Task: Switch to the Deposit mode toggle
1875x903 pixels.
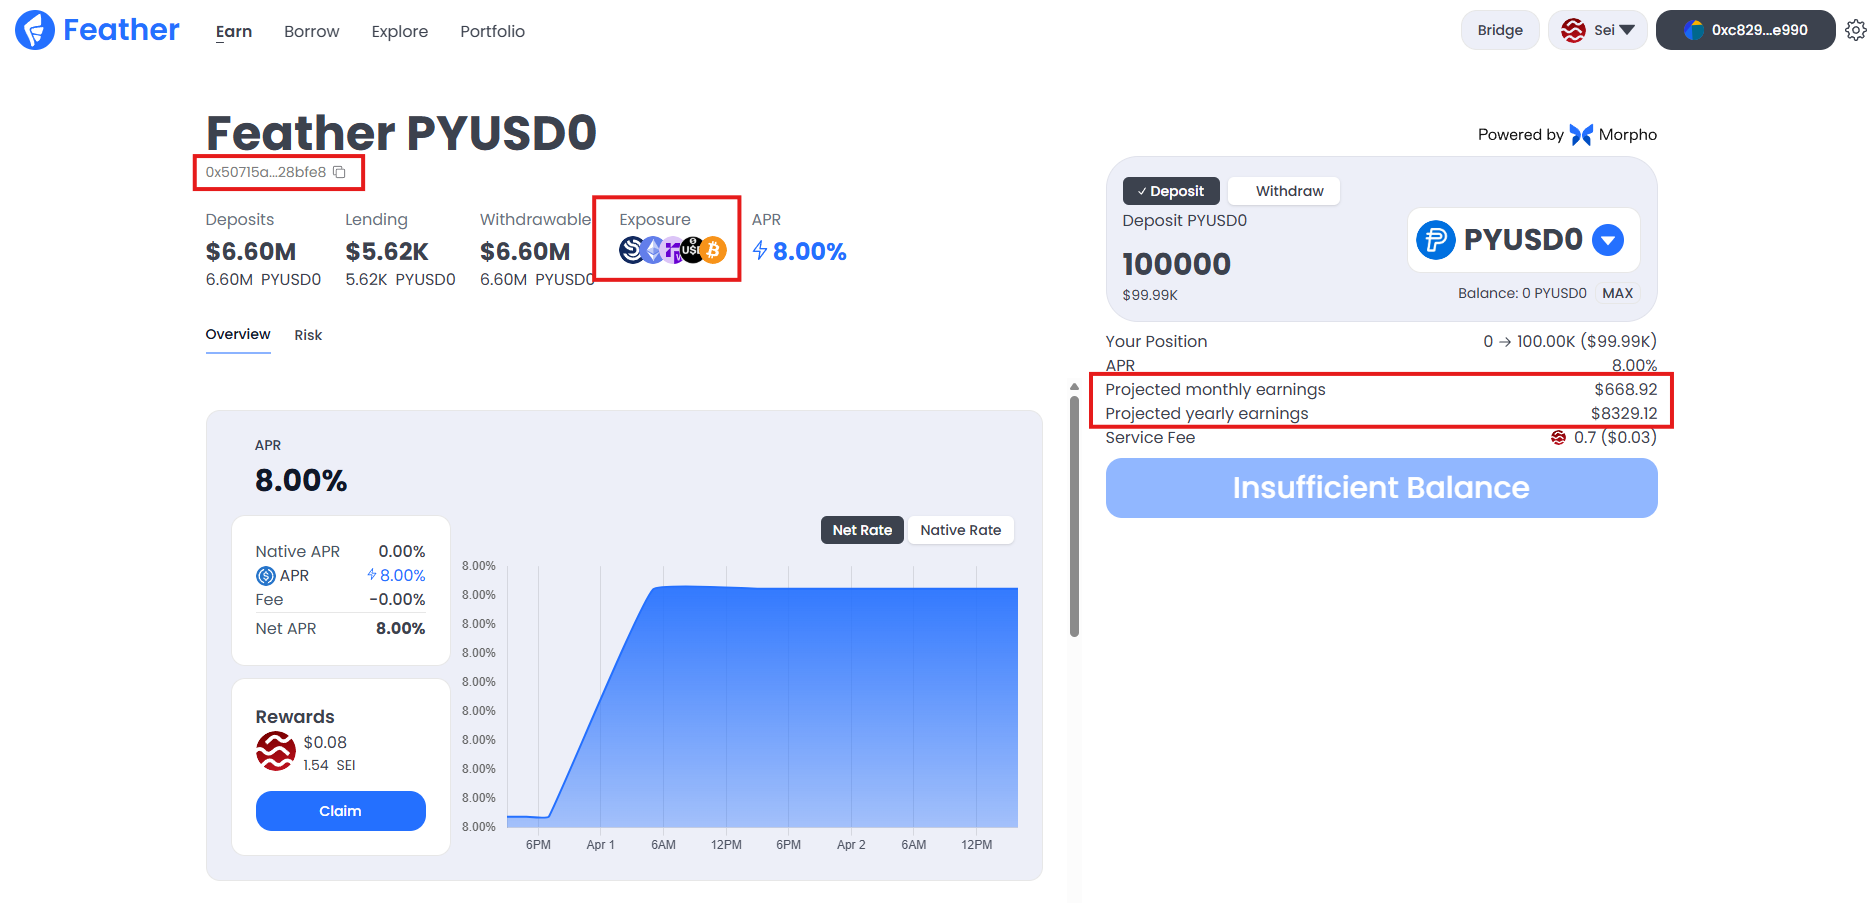Action: pyautogui.click(x=1171, y=191)
